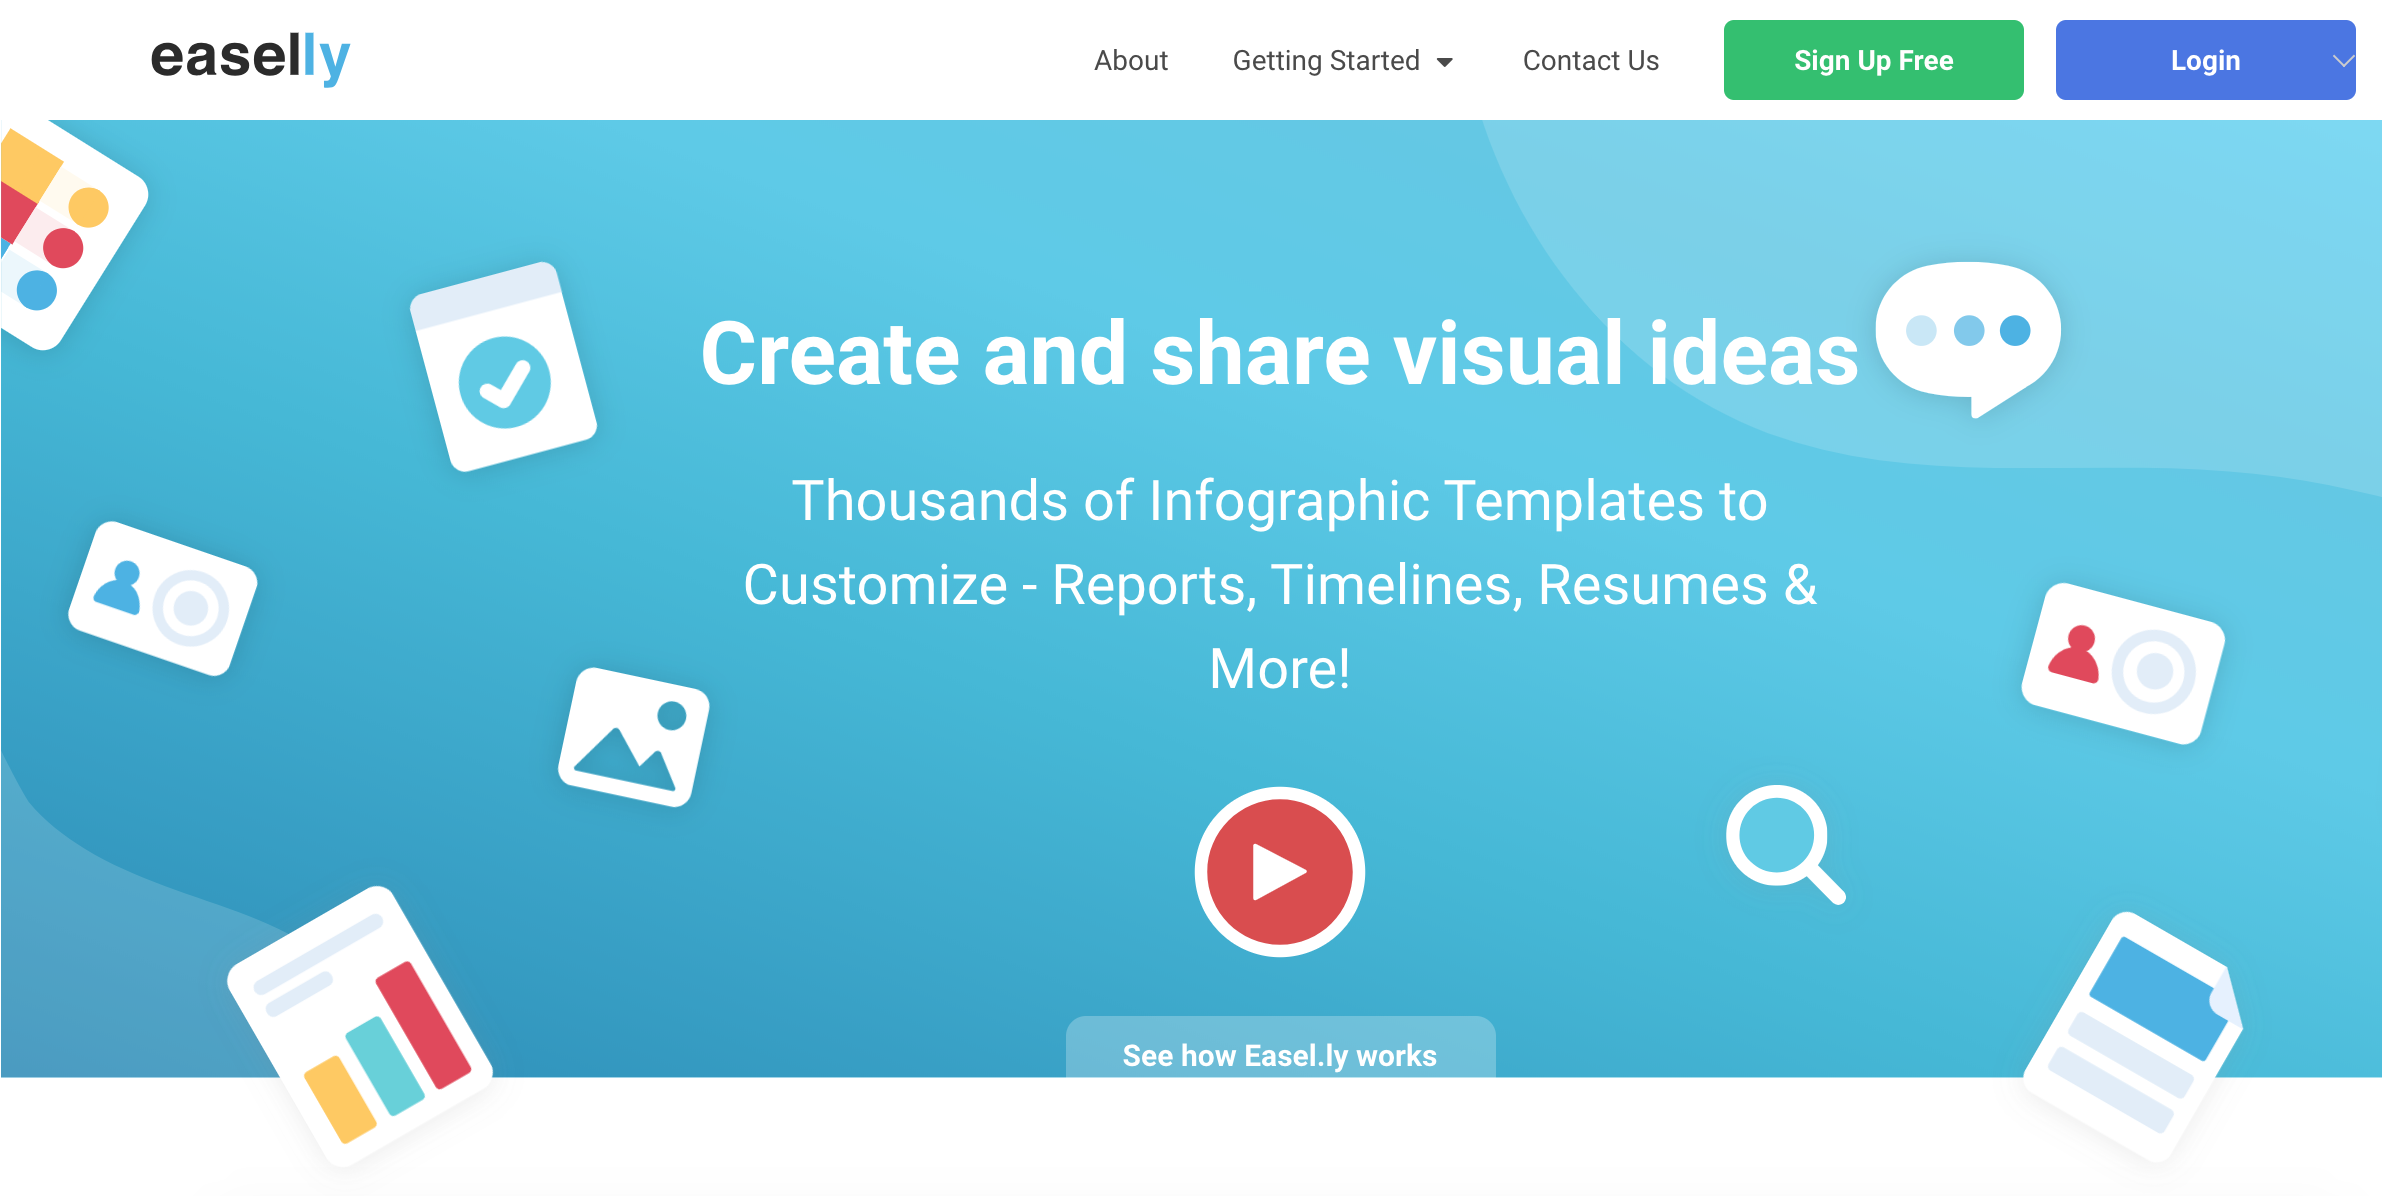
Task: Click the Sign Up Free button
Action: click(1873, 60)
